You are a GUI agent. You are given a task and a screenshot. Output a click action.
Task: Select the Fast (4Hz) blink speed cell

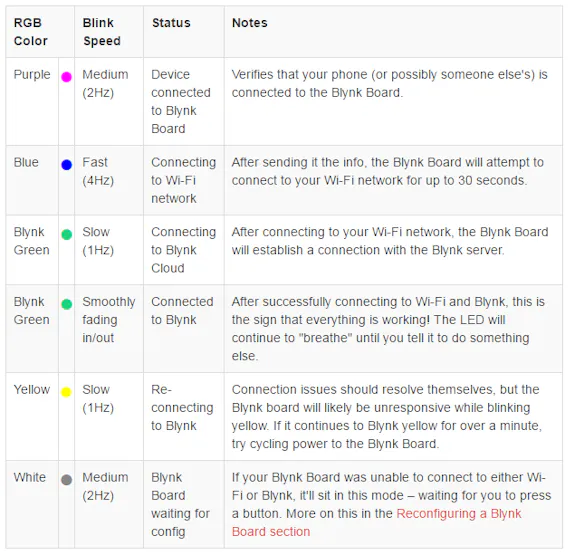pyautogui.click(x=109, y=180)
